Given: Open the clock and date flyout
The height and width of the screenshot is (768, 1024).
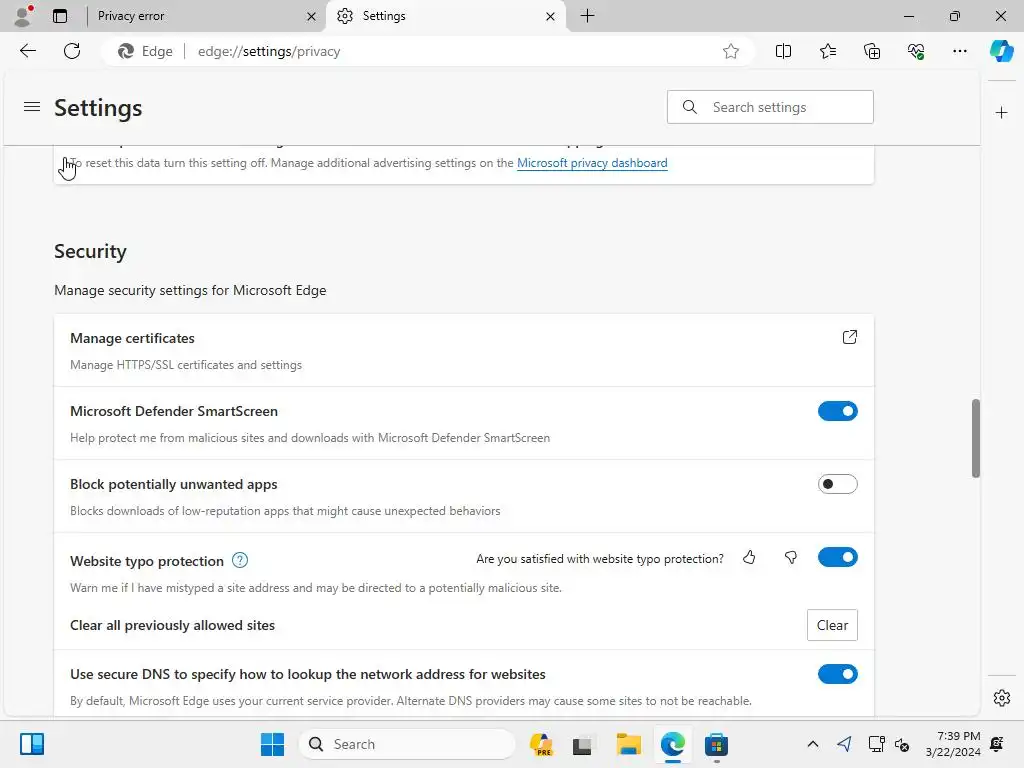Looking at the screenshot, I should [x=953, y=744].
